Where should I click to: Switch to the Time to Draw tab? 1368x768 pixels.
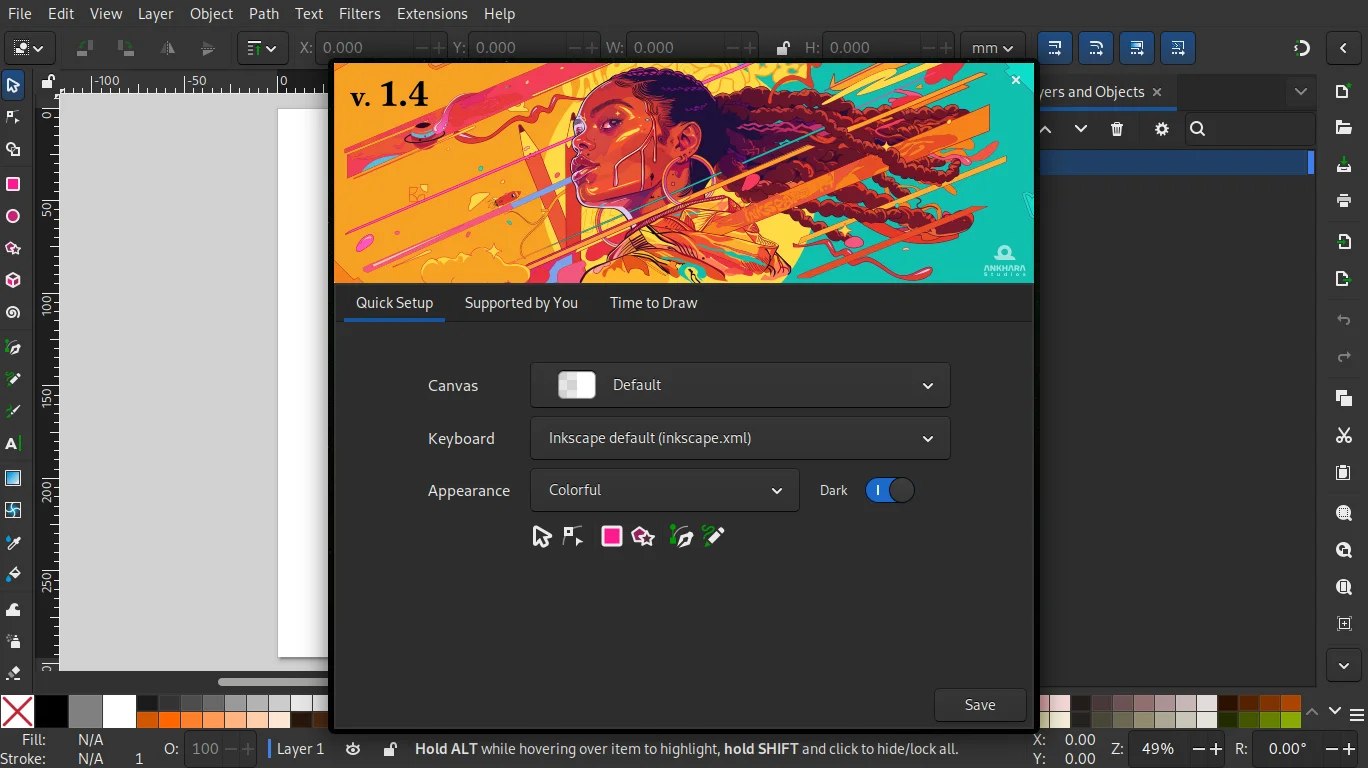(652, 303)
